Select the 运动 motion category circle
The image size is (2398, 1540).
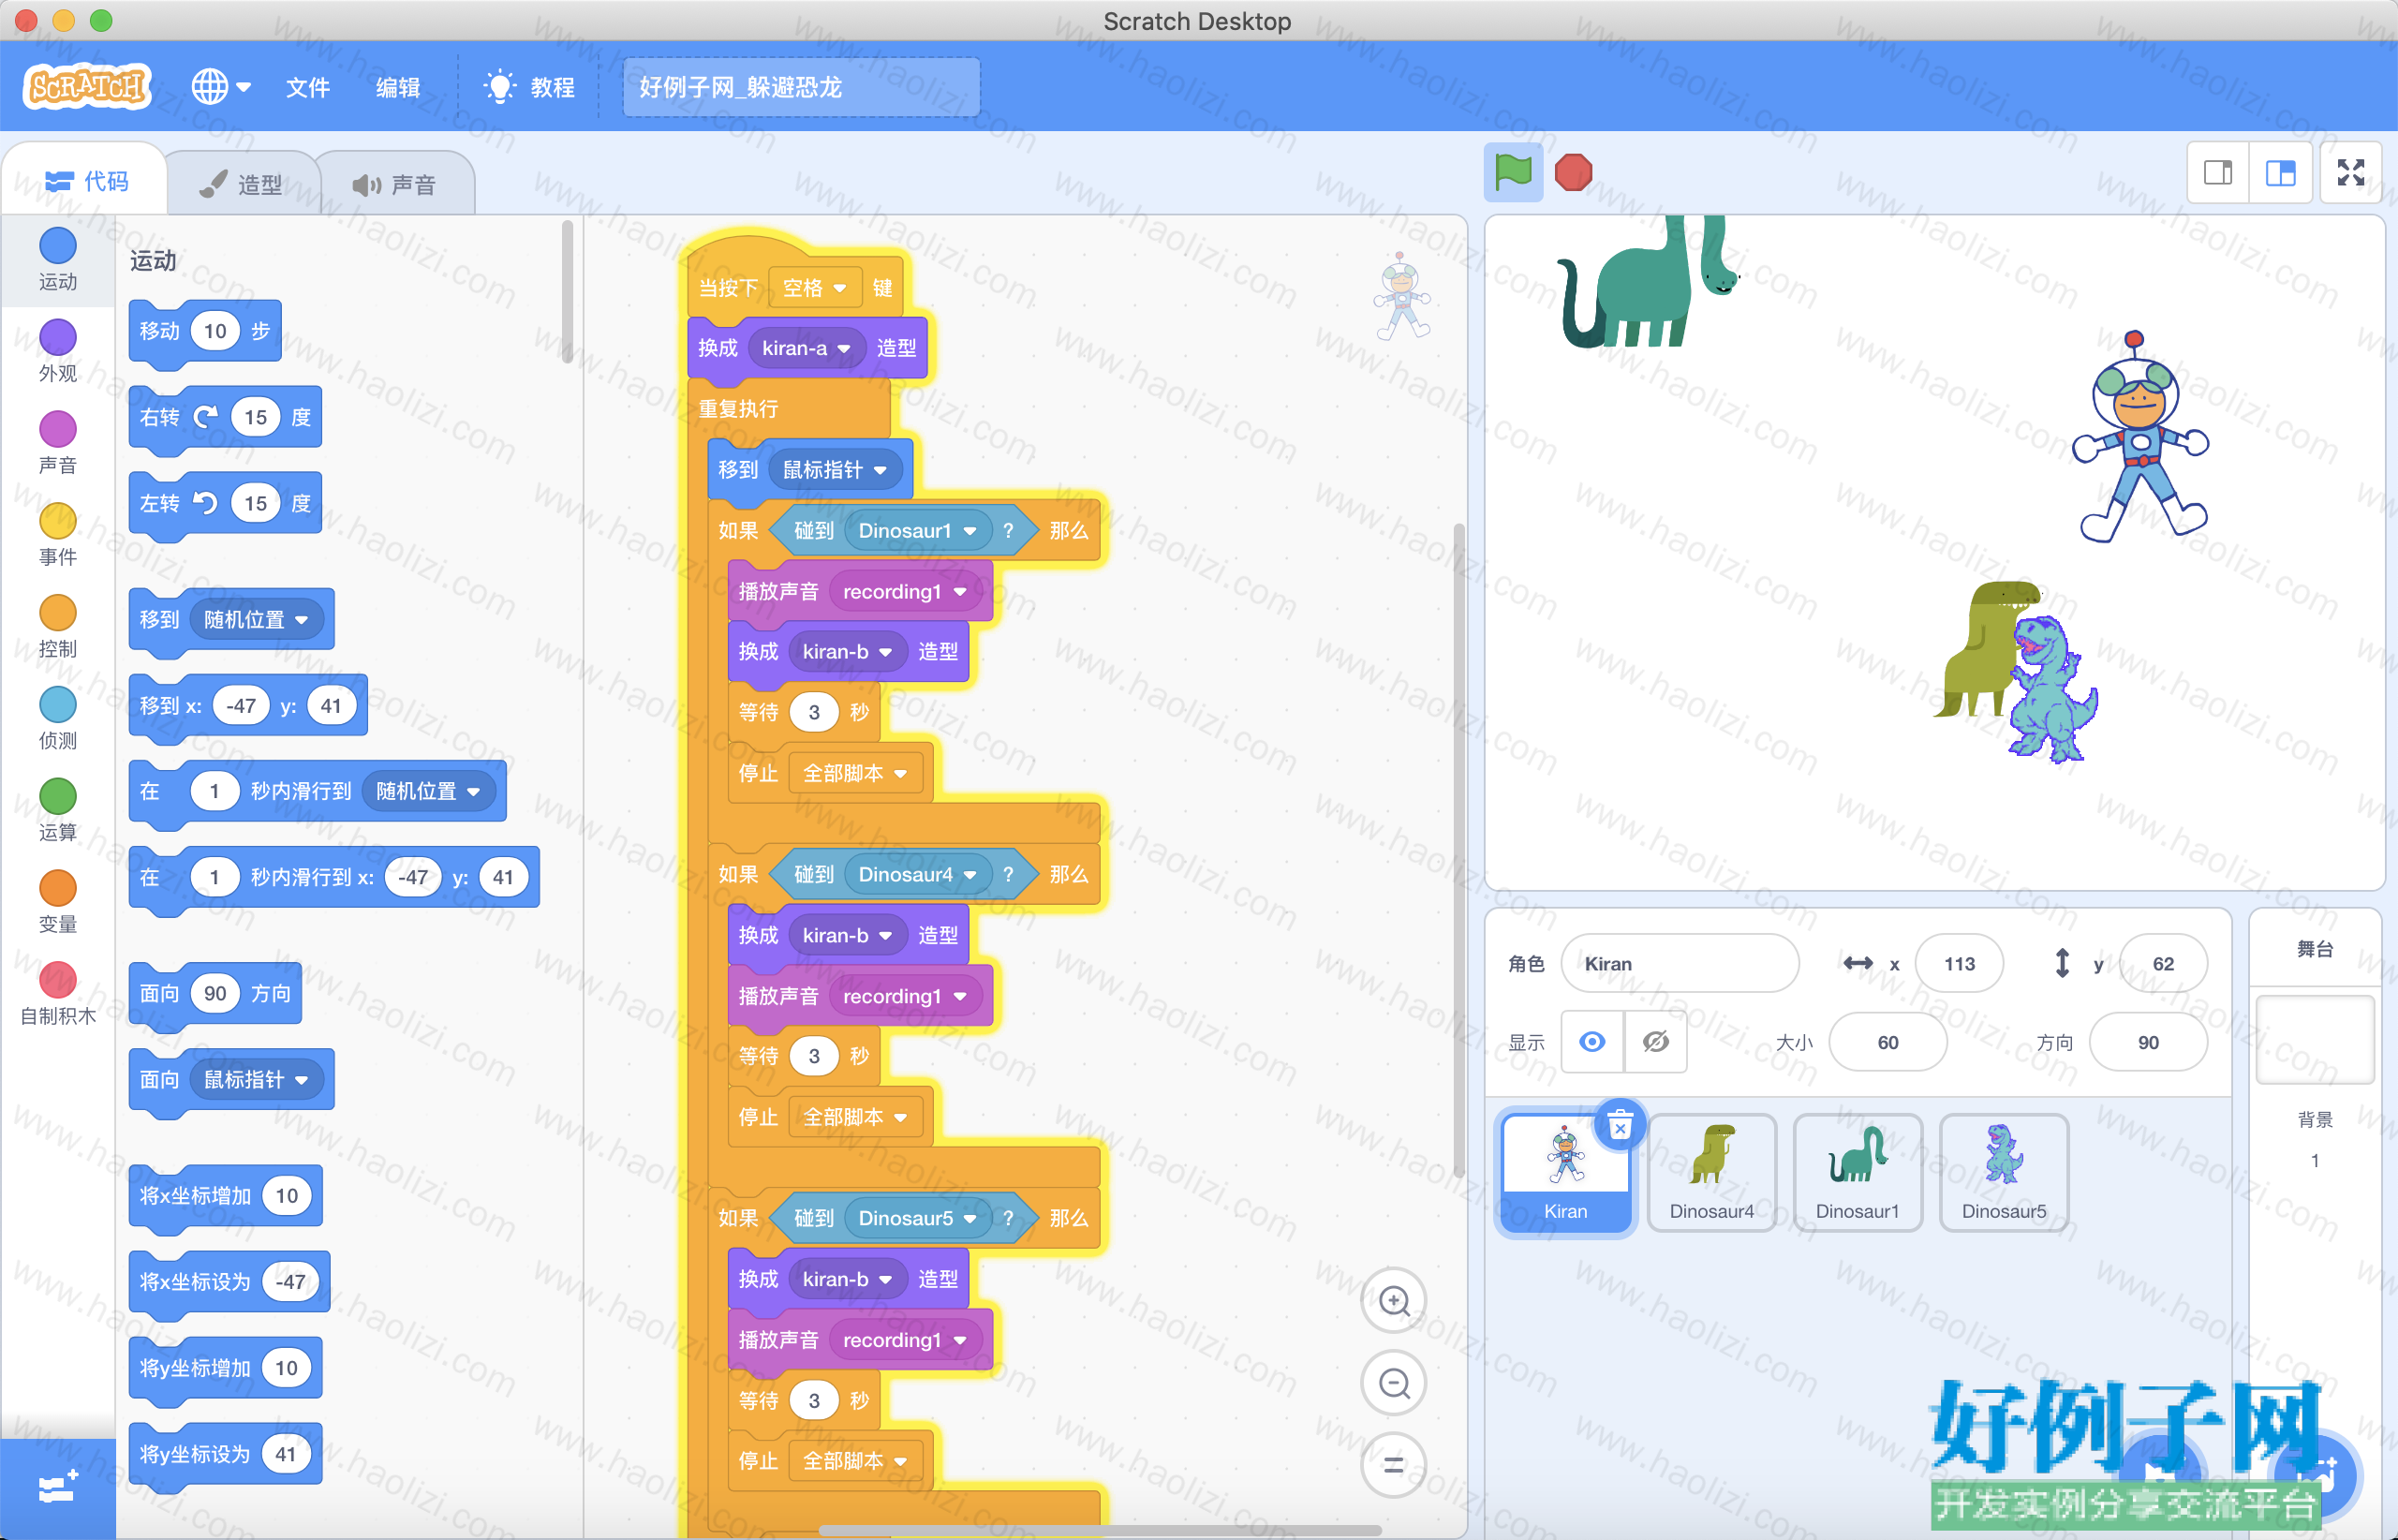(57, 246)
